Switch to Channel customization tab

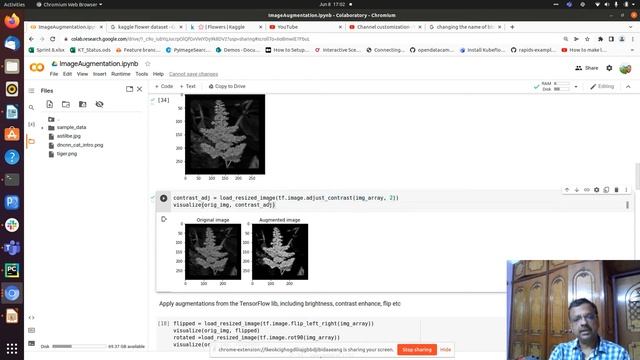pyautogui.click(x=384, y=27)
